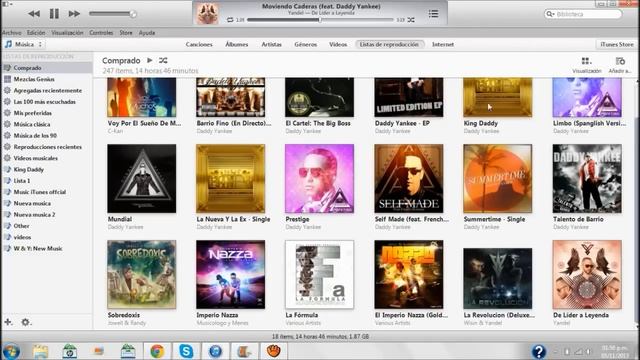Open the Sobredoxis album cover
This screenshot has height=360, width=640.
pyautogui.click(x=142, y=274)
